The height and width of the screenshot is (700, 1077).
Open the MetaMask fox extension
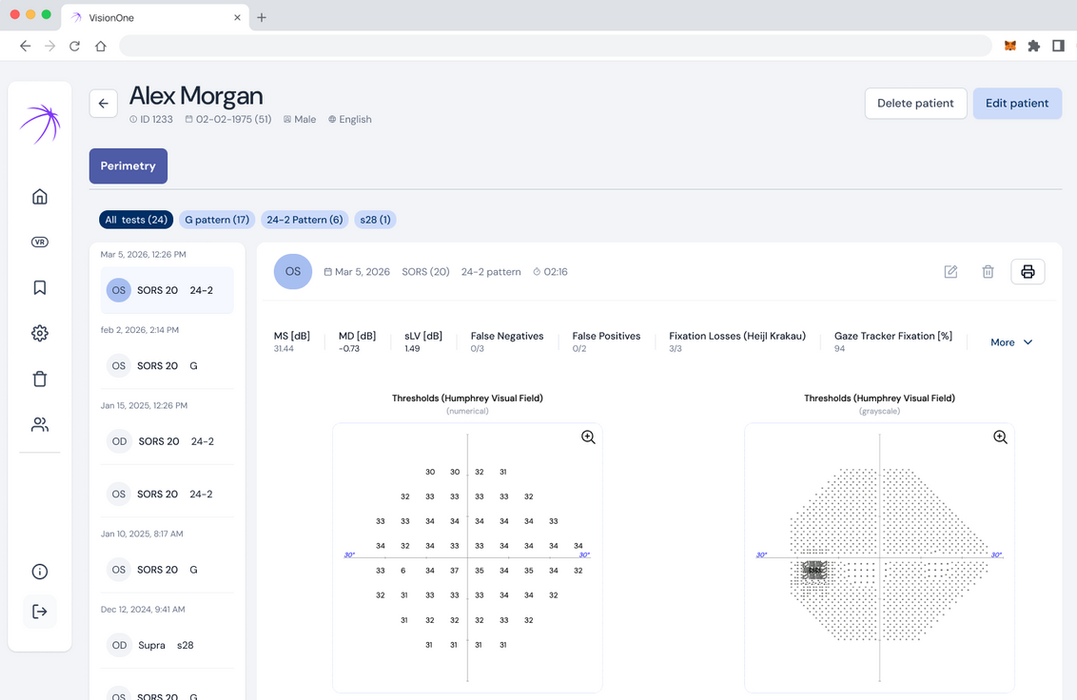(1010, 46)
